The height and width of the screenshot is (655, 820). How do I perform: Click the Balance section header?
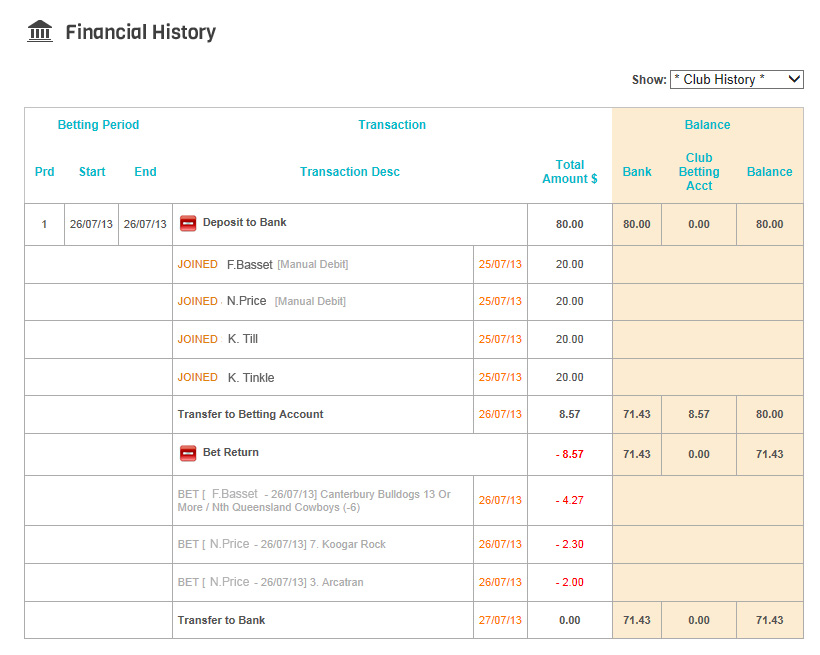pos(707,124)
